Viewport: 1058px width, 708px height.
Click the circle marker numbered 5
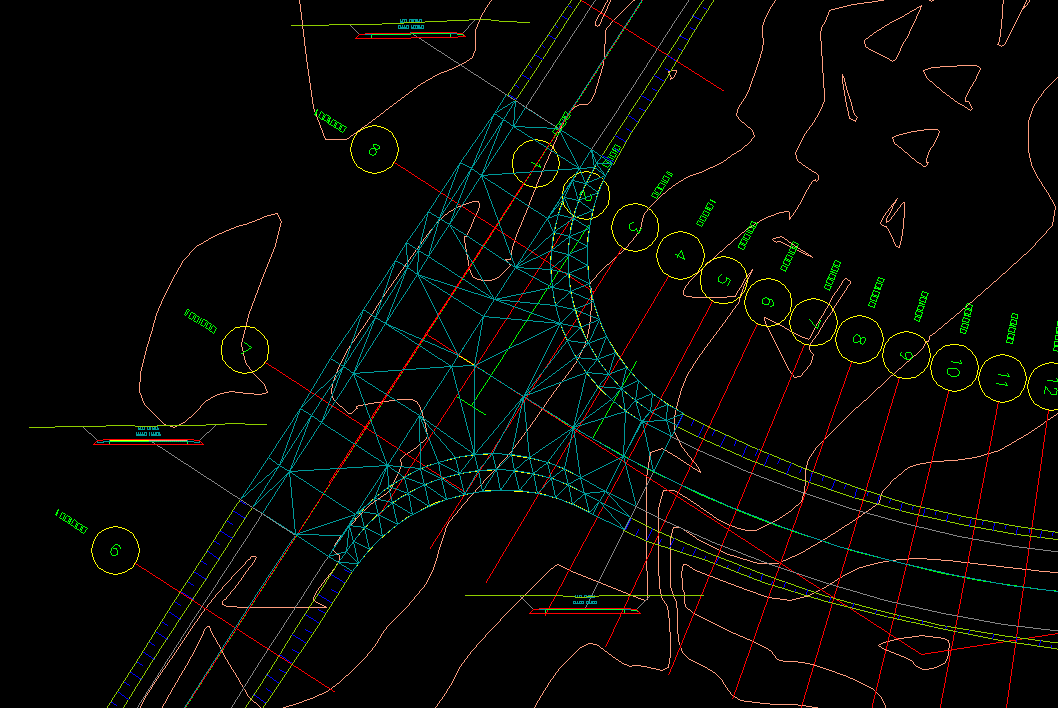point(724,280)
